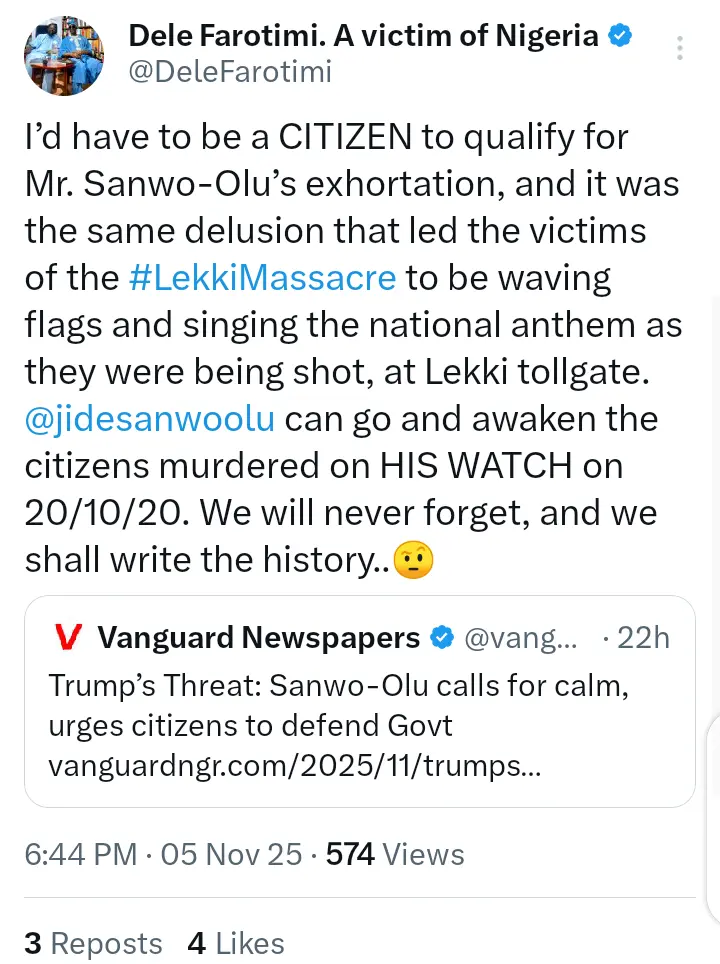This screenshot has height=964, width=720.
Task: Click the @DeleFarotimi handle
Action: (x=230, y=71)
